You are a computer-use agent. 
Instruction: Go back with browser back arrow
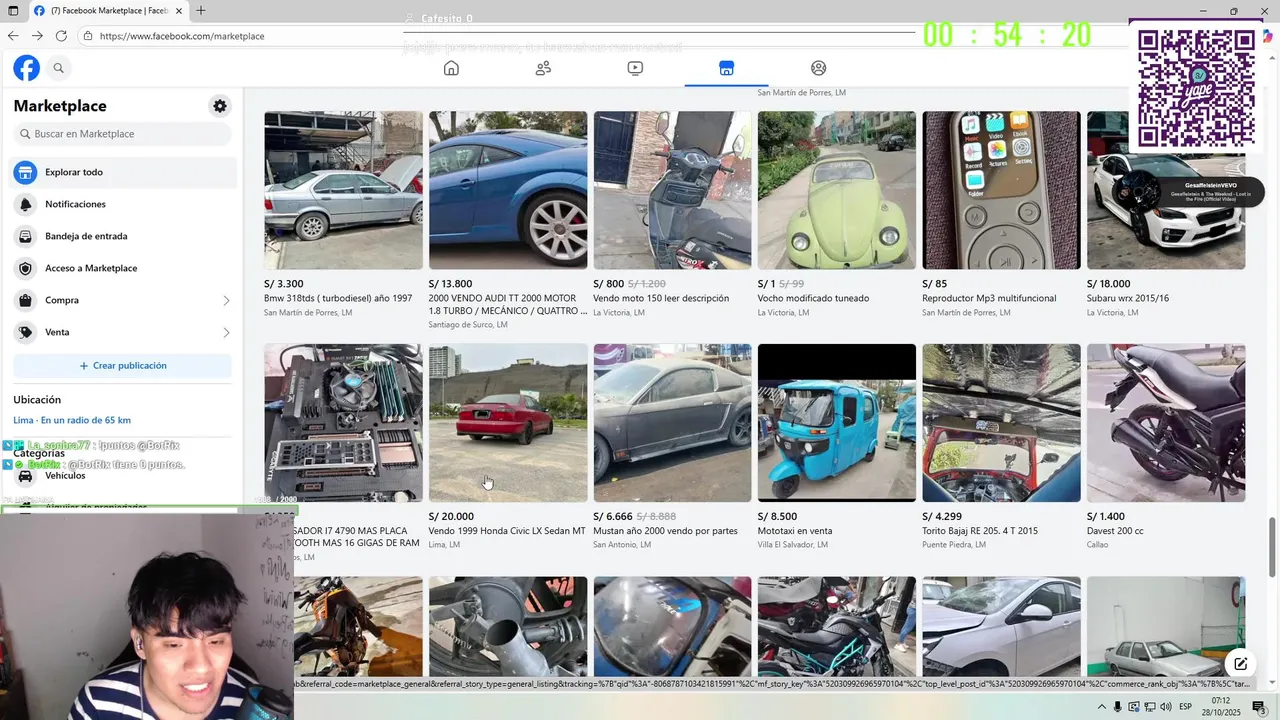[x=13, y=35]
